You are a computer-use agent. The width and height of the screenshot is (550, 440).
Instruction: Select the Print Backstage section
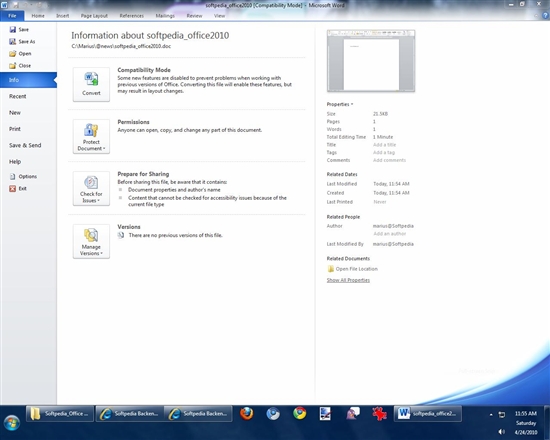[x=28, y=129]
